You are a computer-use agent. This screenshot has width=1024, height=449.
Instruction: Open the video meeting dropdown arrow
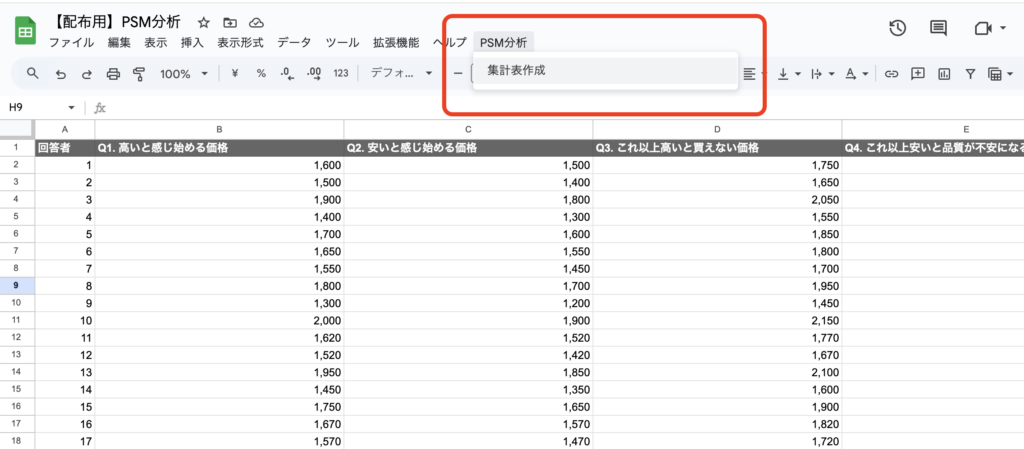1003,28
